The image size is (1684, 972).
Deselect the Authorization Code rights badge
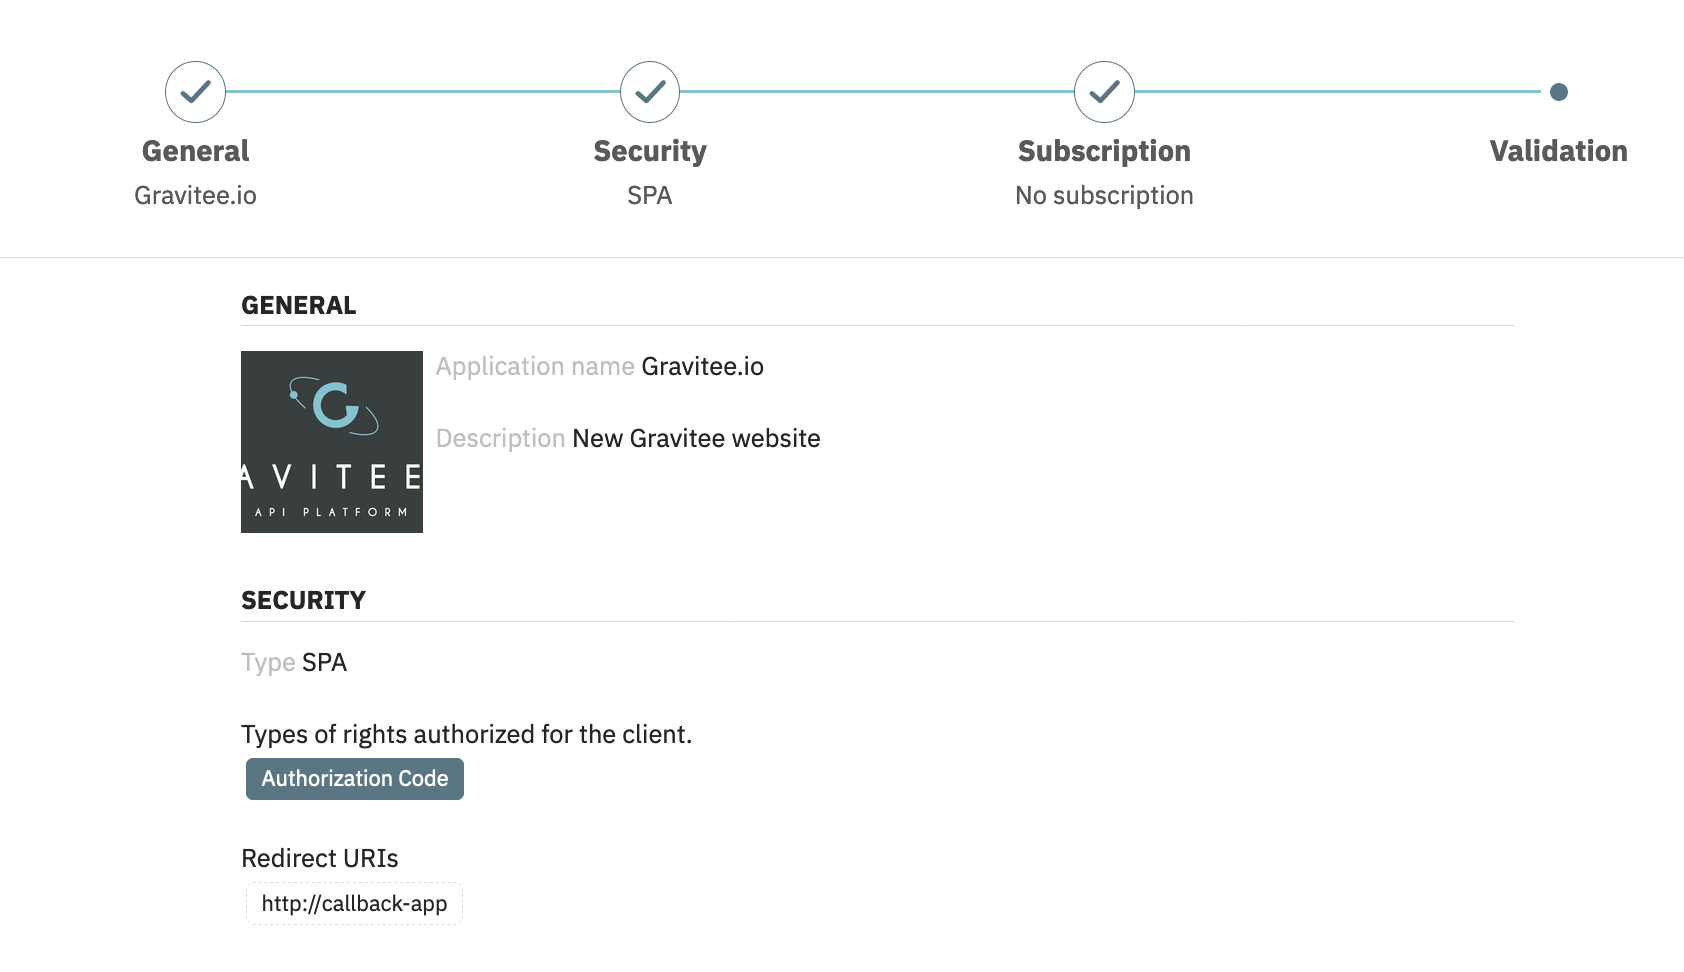(x=354, y=778)
